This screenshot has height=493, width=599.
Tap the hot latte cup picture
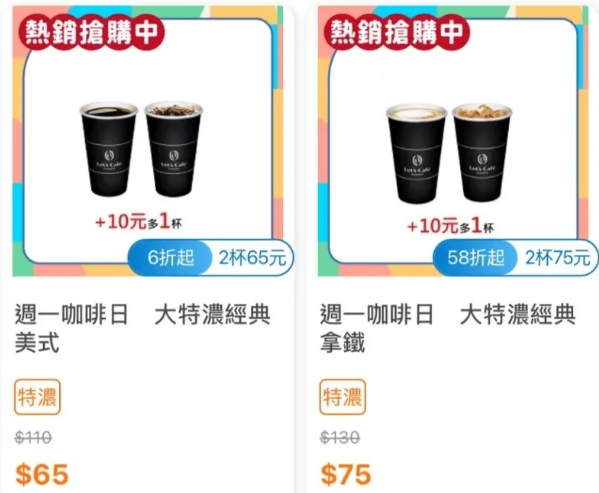(x=416, y=153)
